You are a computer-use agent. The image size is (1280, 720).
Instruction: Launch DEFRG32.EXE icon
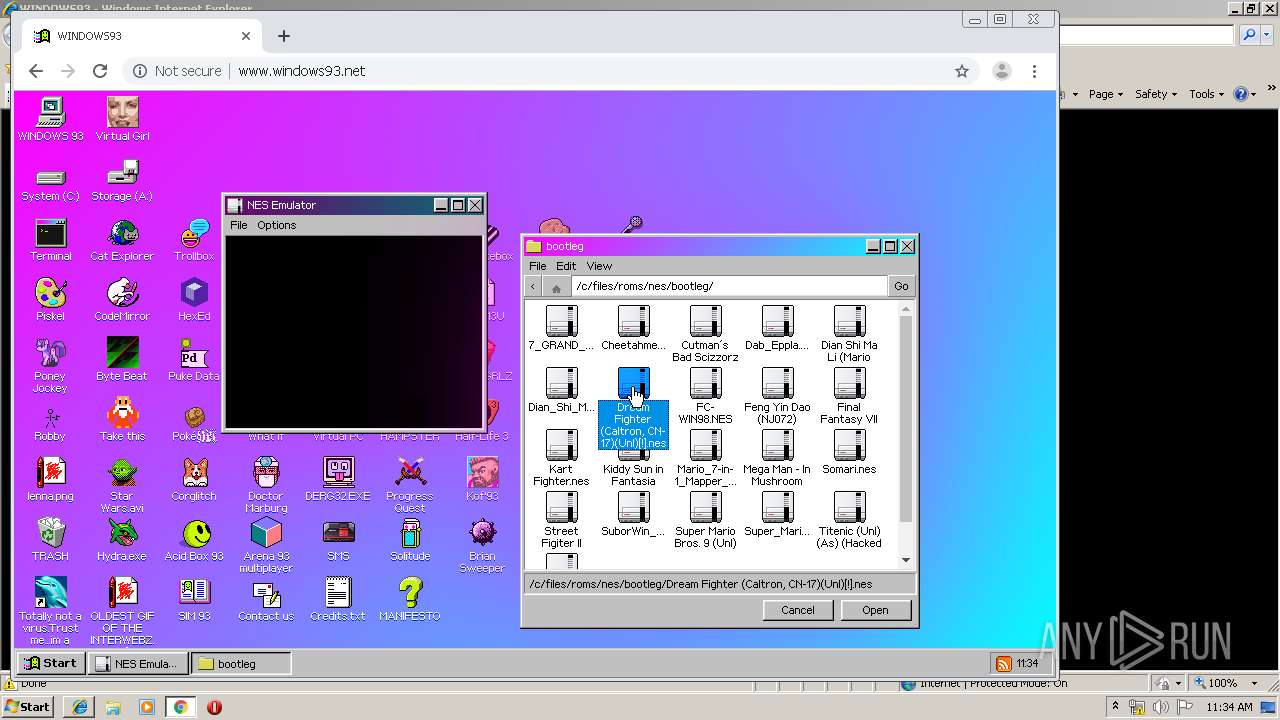pyautogui.click(x=338, y=480)
